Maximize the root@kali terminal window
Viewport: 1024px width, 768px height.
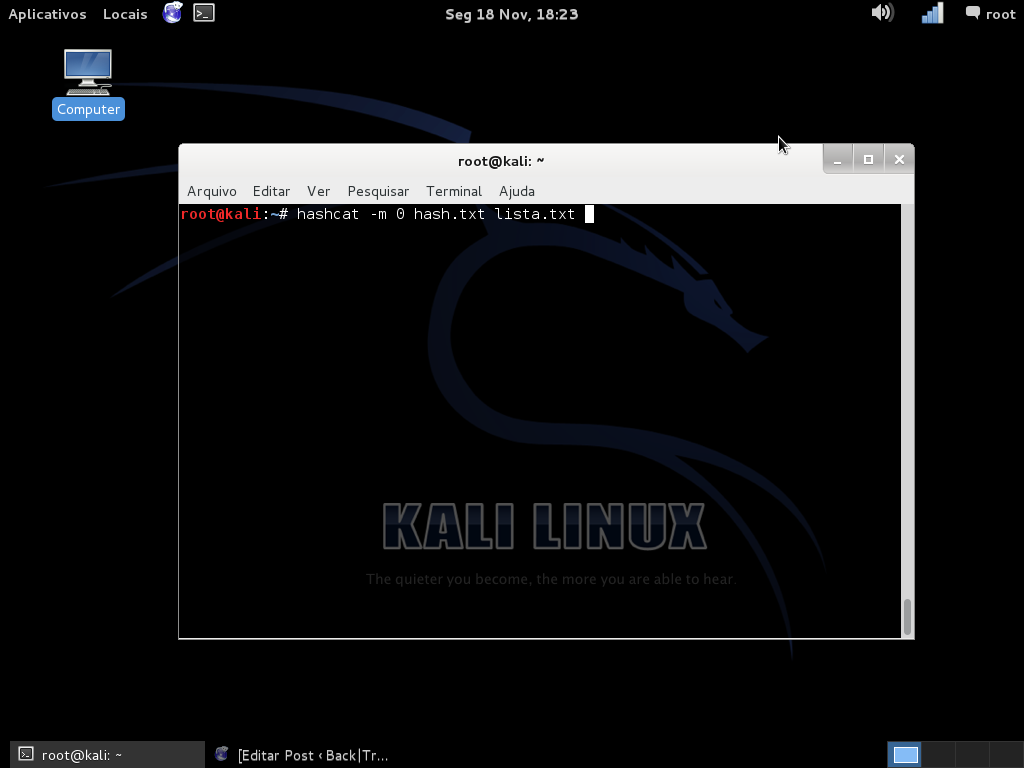(869, 159)
